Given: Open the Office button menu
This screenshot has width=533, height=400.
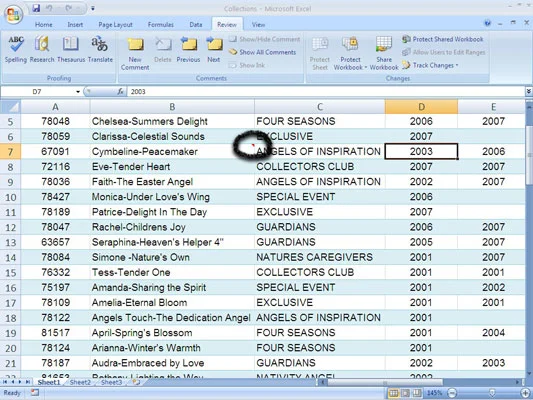Looking at the screenshot, I should click(x=13, y=14).
